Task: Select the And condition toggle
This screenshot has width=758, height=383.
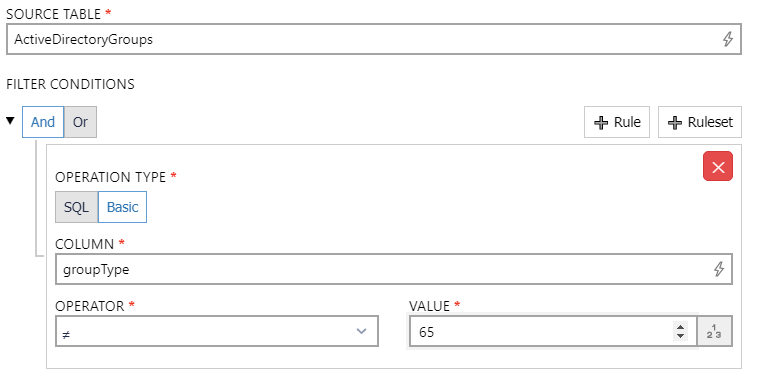Action: point(43,122)
